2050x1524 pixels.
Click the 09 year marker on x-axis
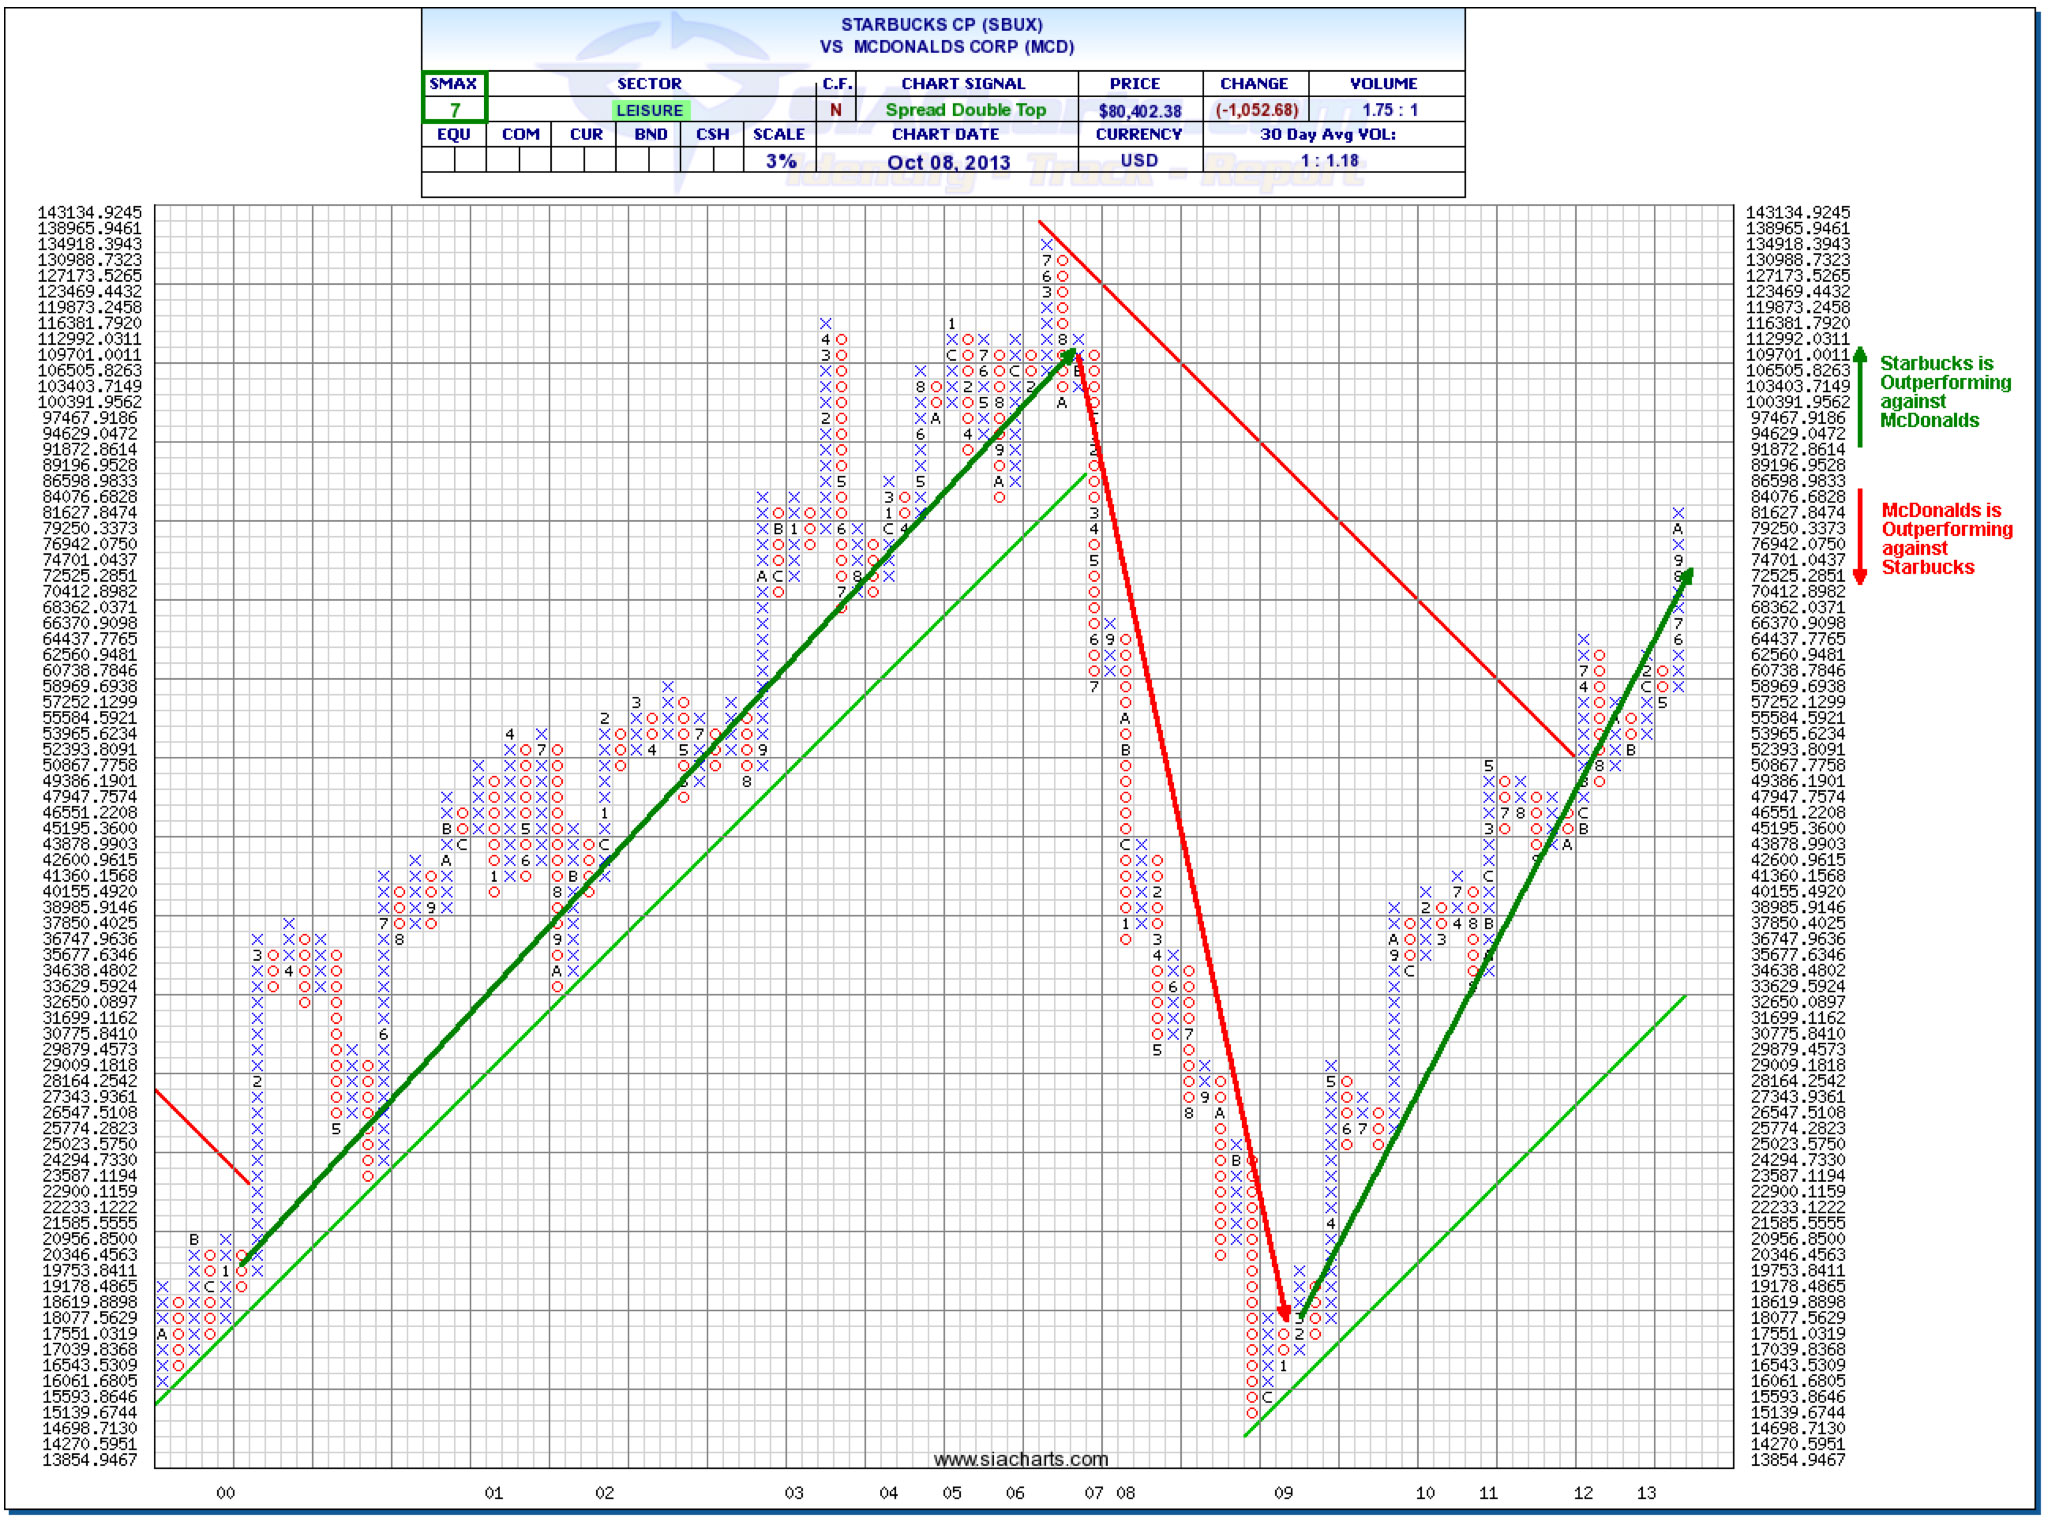(x=1283, y=1493)
